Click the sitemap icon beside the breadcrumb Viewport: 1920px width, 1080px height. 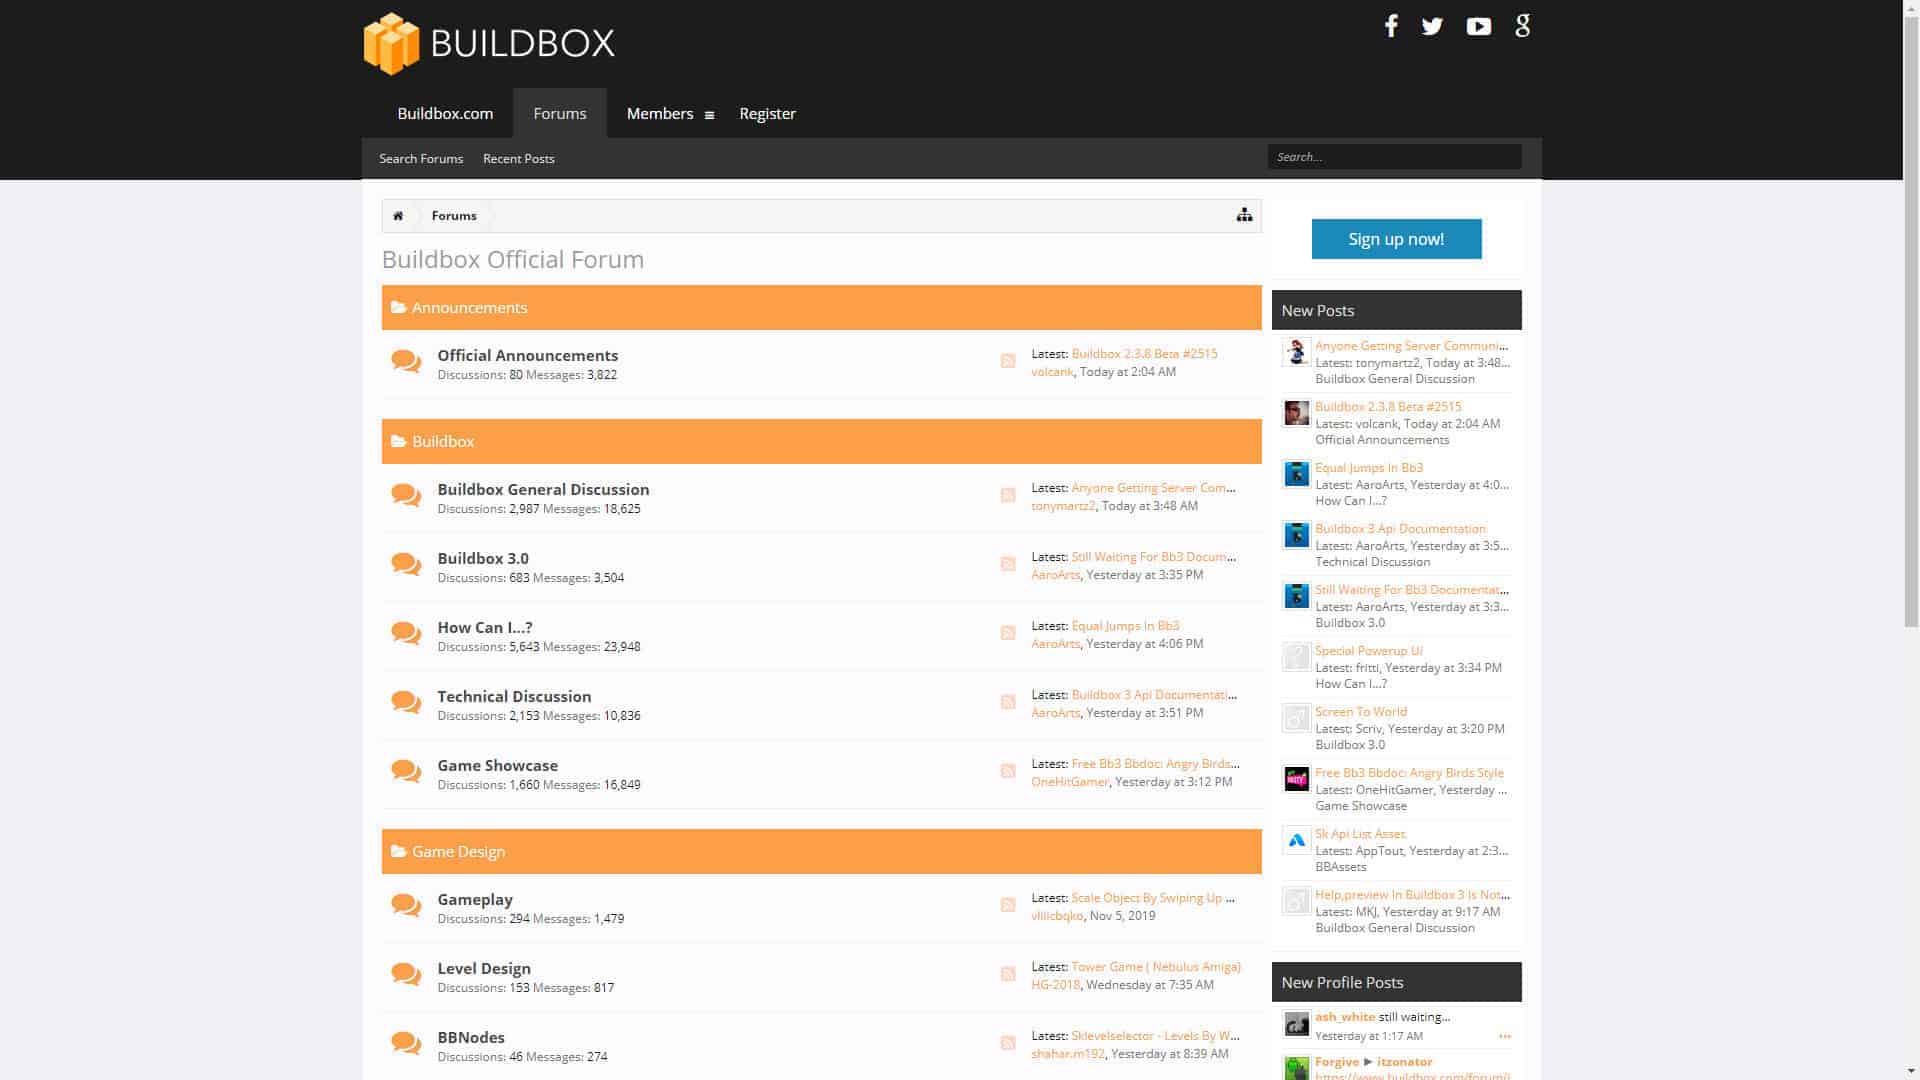(1244, 214)
